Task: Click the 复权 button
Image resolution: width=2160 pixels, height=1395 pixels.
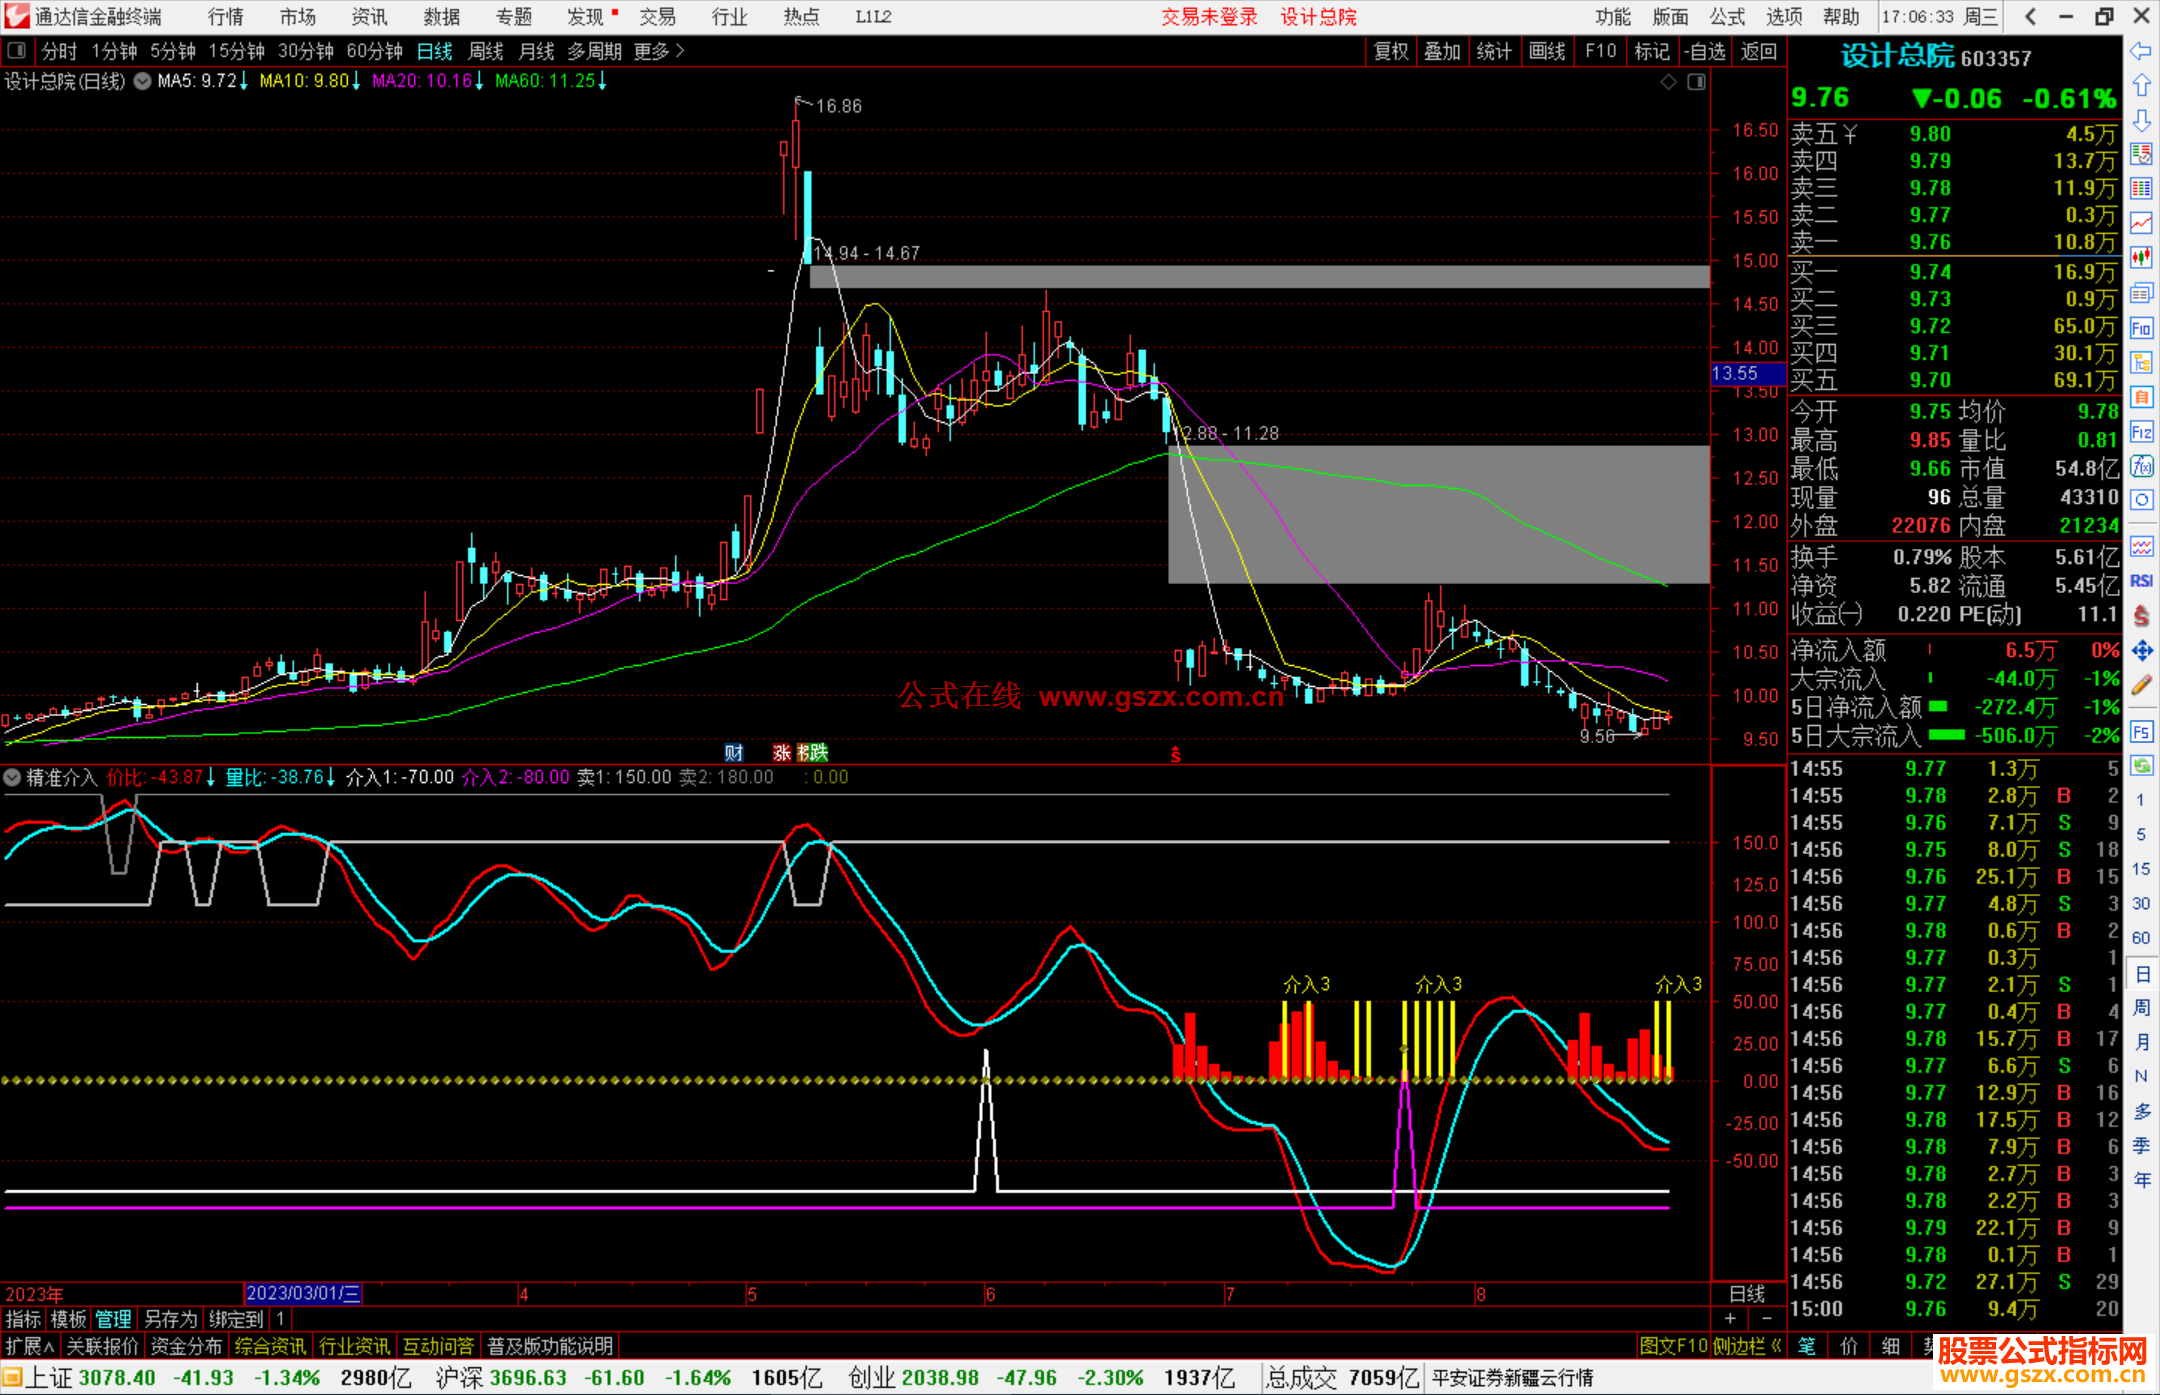Action: (1391, 51)
